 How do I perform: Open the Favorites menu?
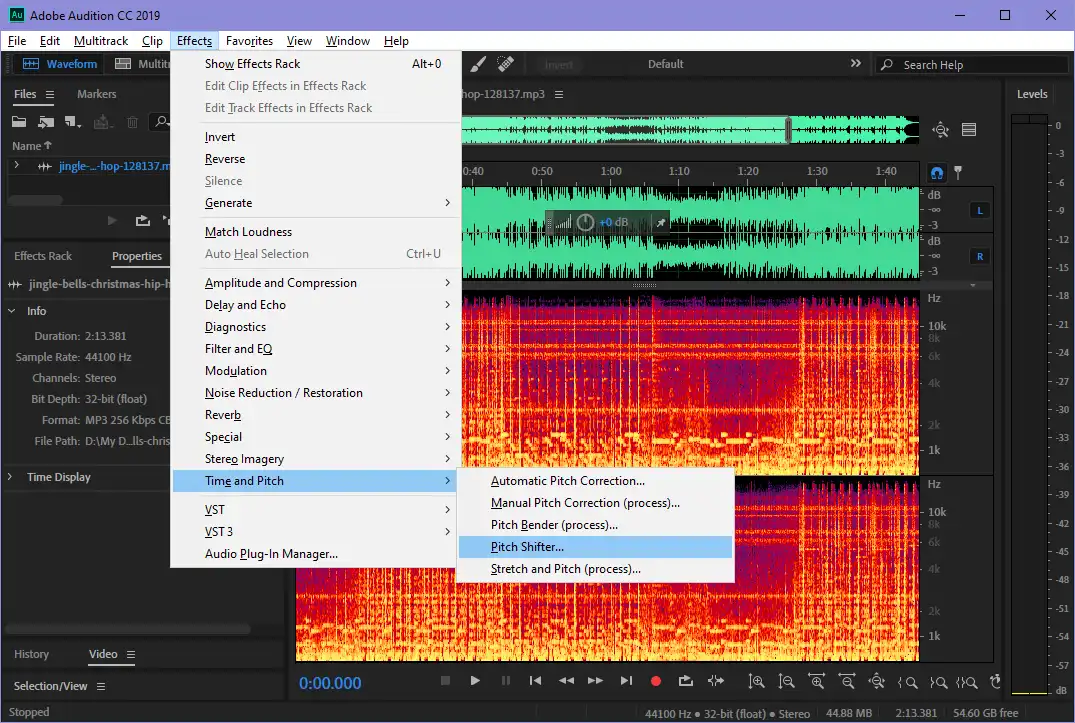[250, 41]
